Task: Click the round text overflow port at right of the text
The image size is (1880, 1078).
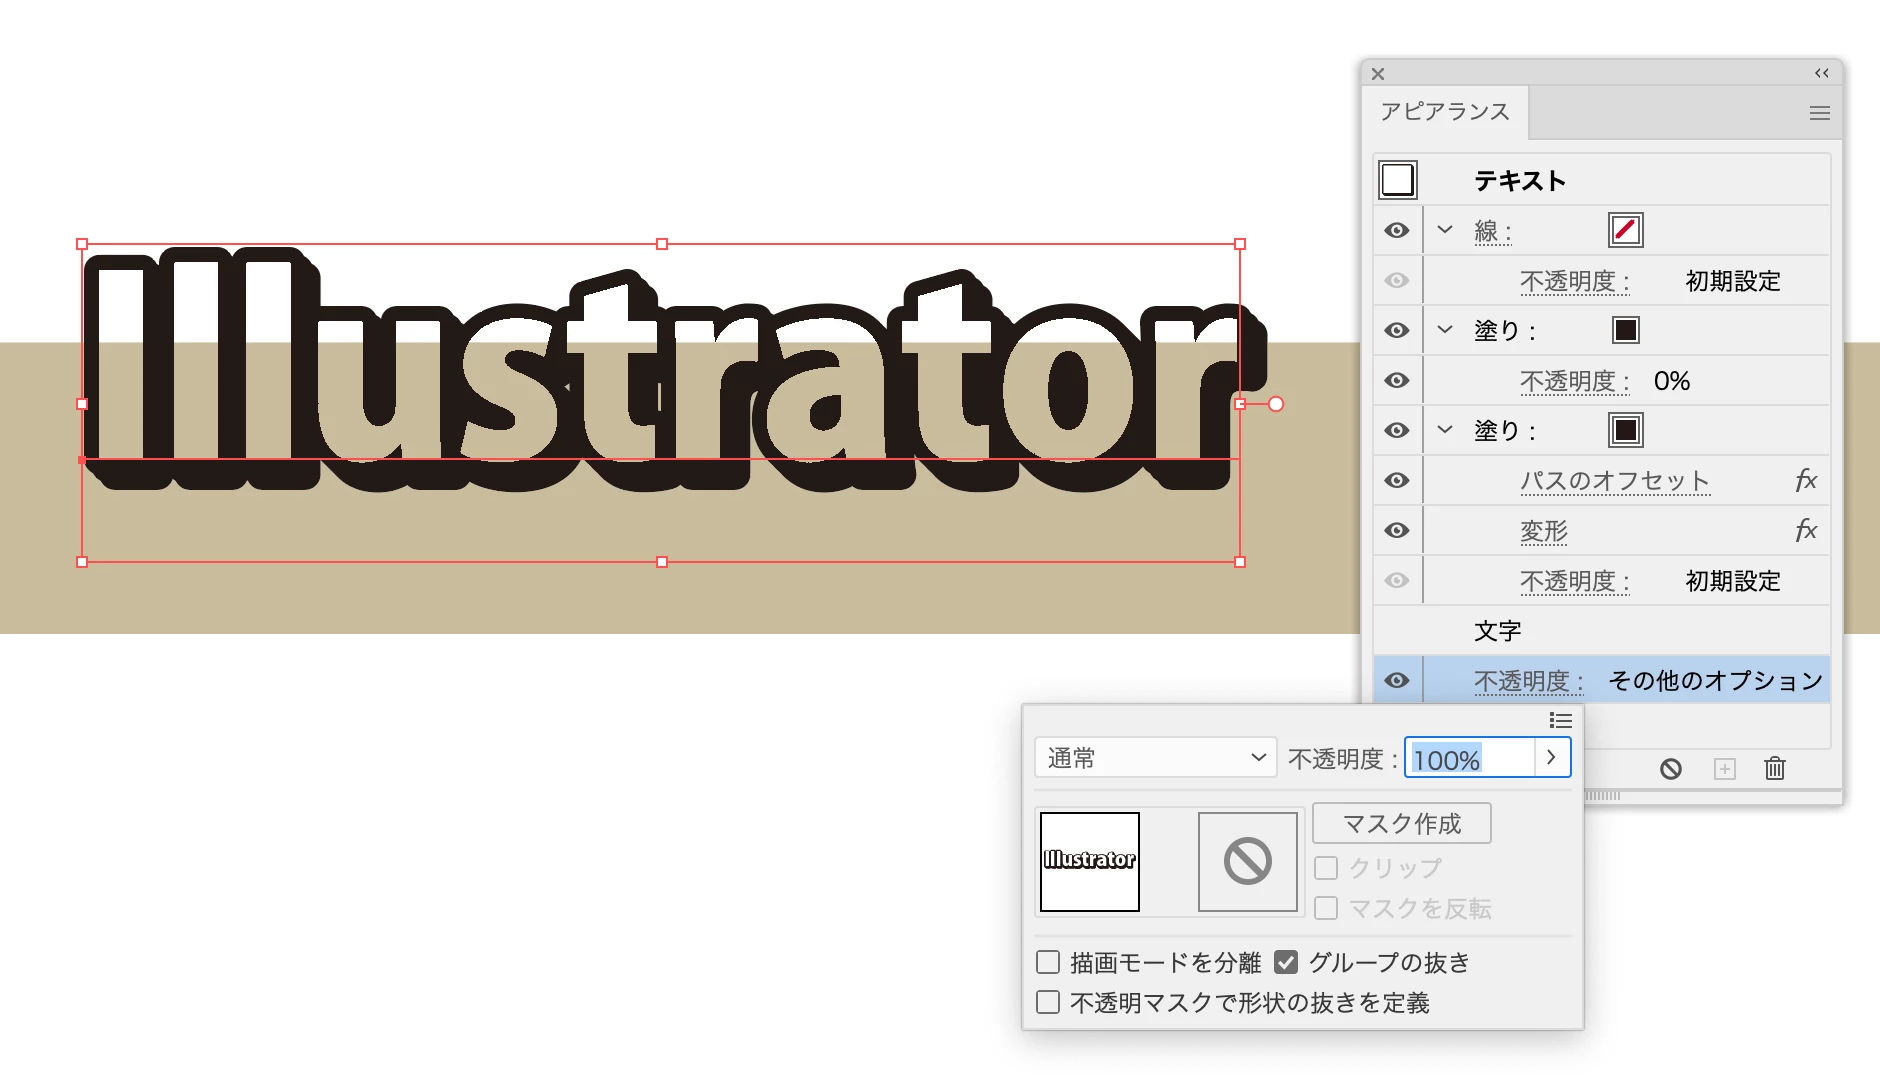Action: coord(1276,404)
